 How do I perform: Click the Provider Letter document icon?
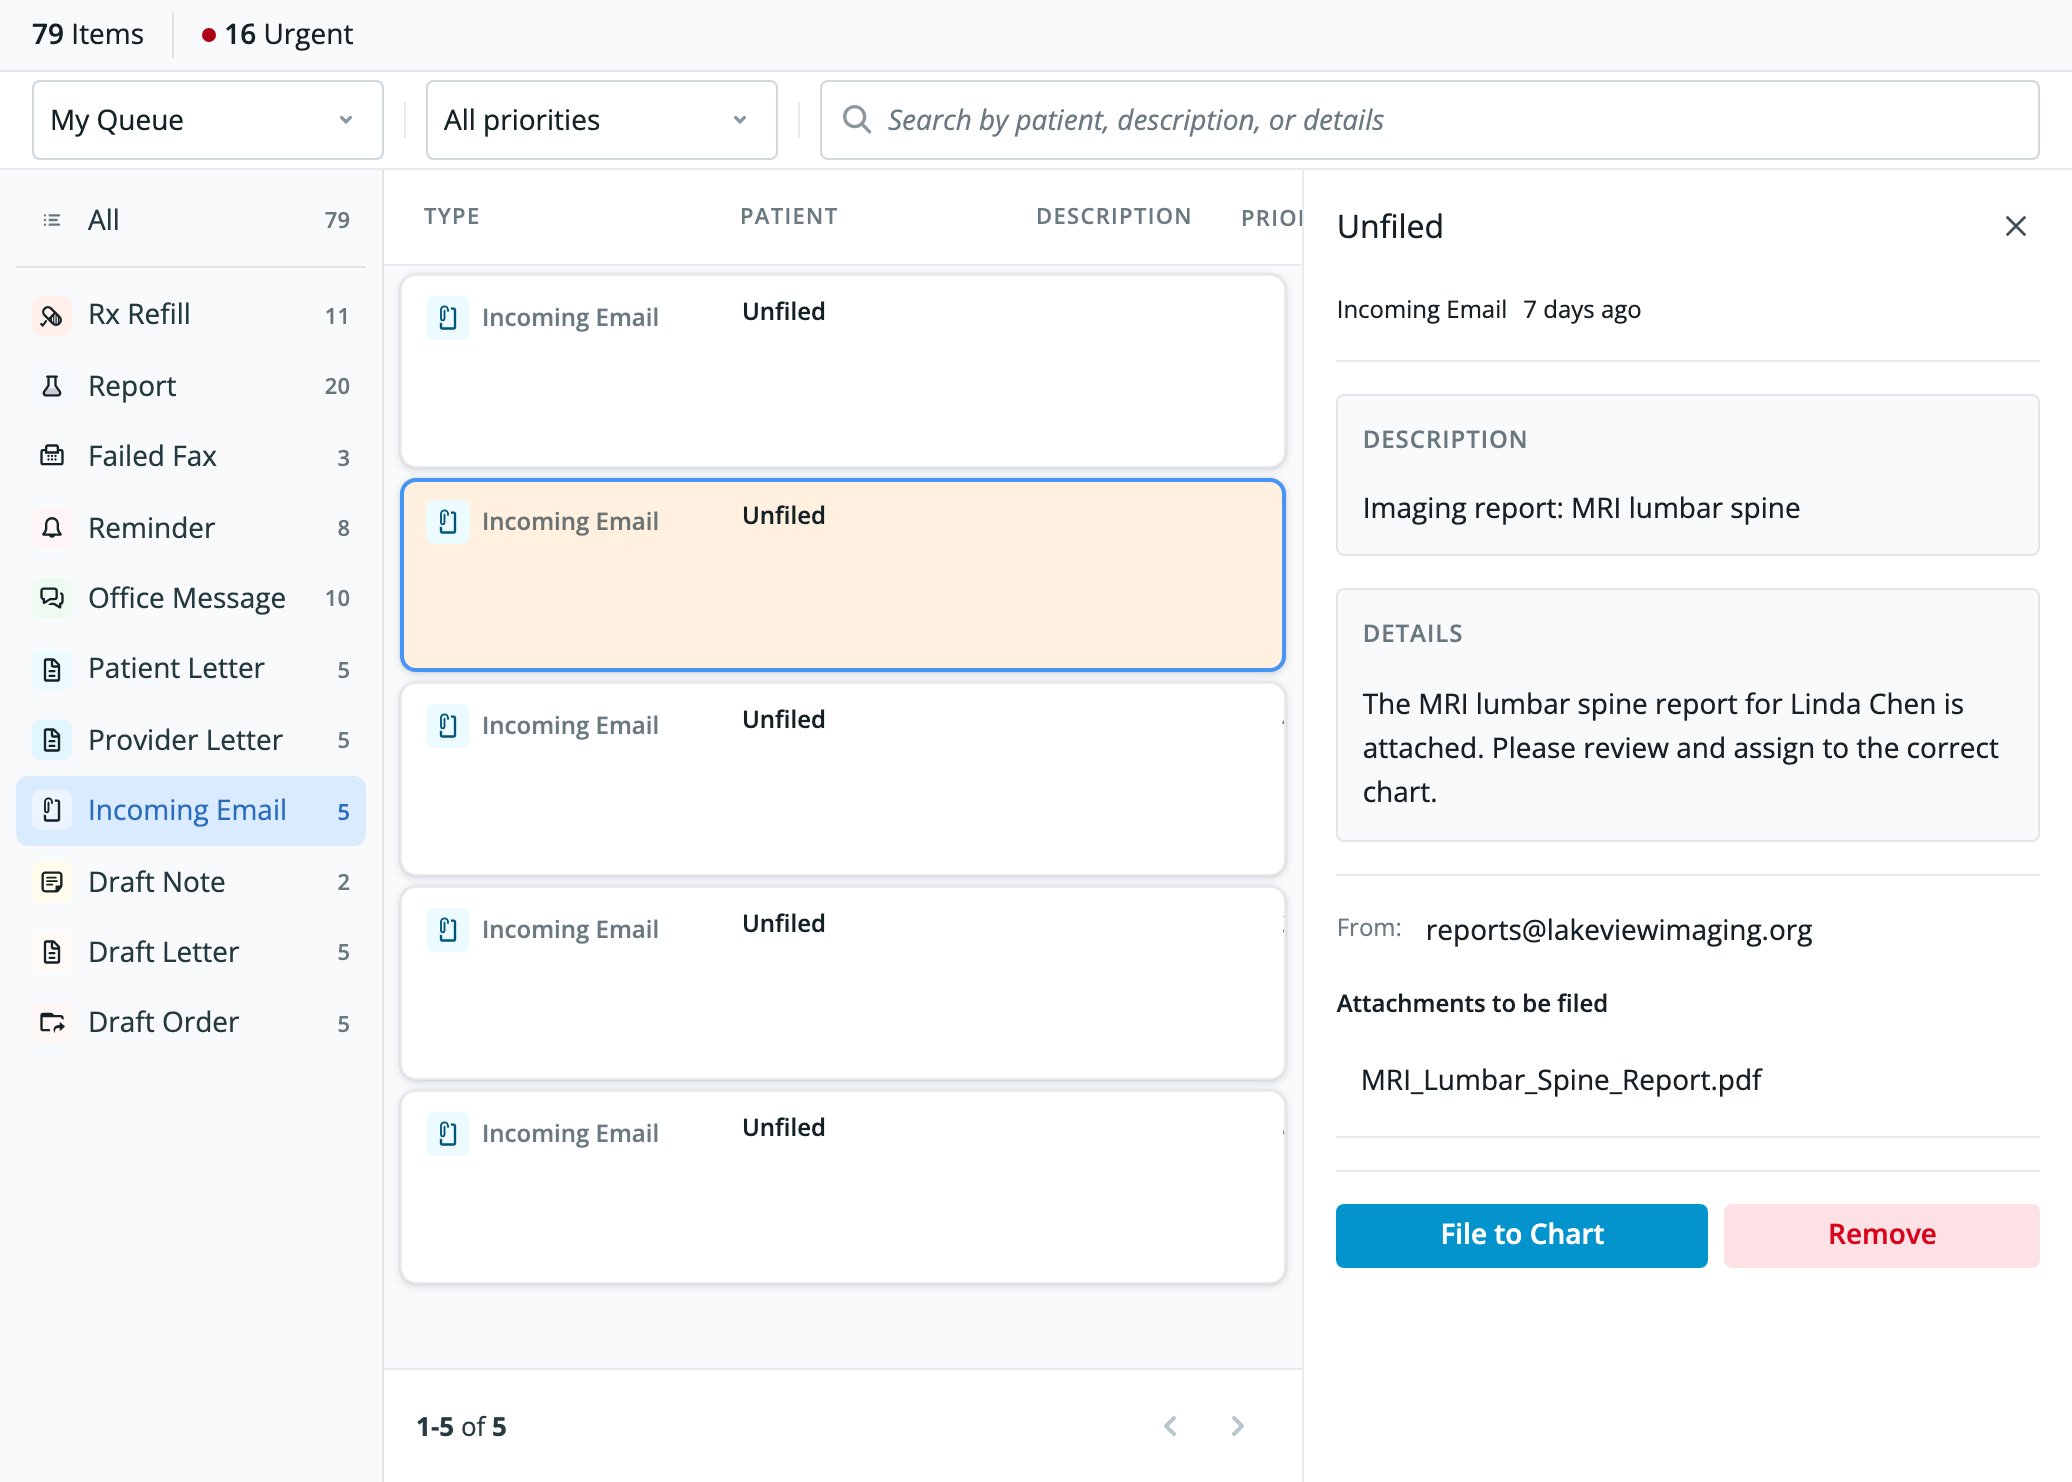52,740
